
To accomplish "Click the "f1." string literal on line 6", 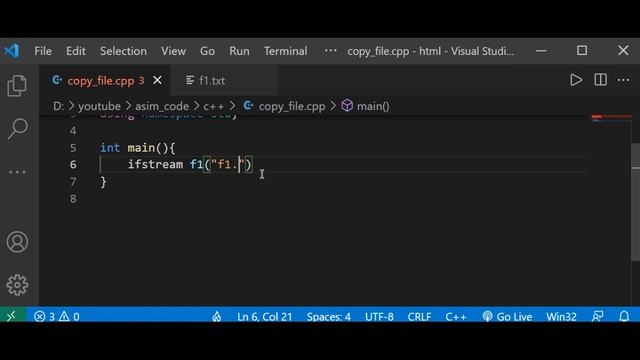I will tap(227, 164).
